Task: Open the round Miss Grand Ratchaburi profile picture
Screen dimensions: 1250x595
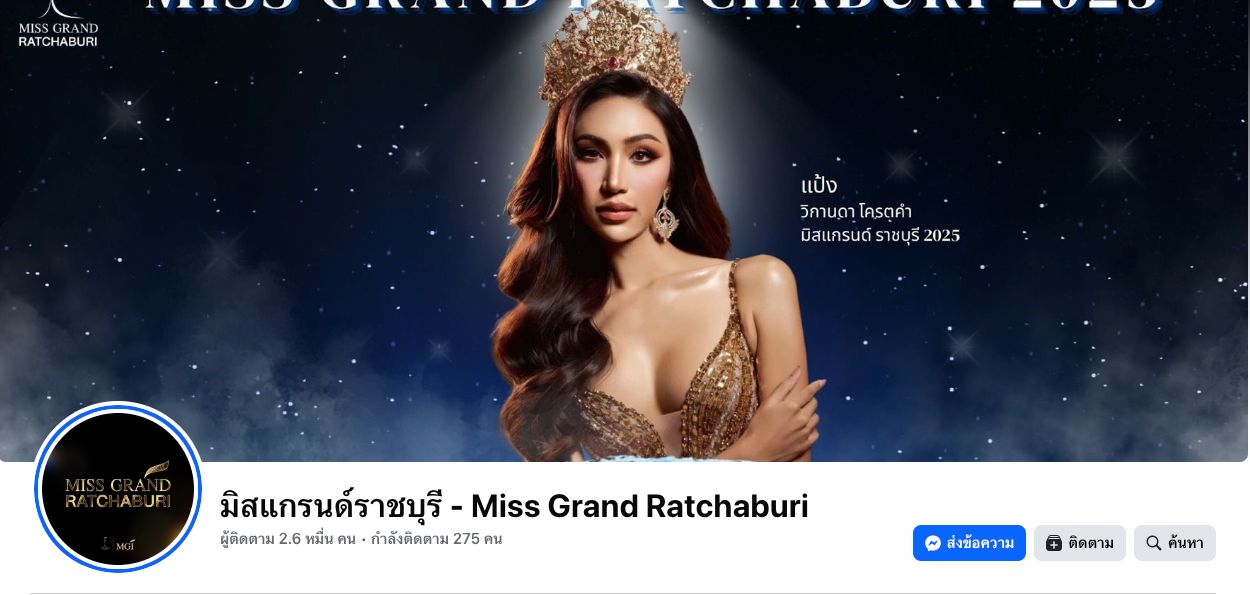Action: click(x=118, y=487)
